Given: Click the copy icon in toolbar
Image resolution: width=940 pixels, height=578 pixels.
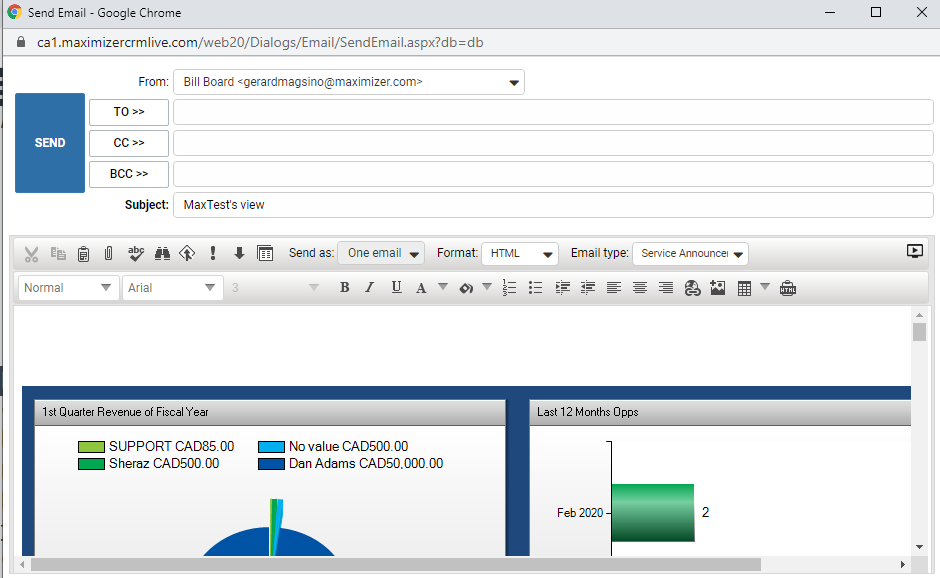Looking at the screenshot, I should [x=58, y=253].
